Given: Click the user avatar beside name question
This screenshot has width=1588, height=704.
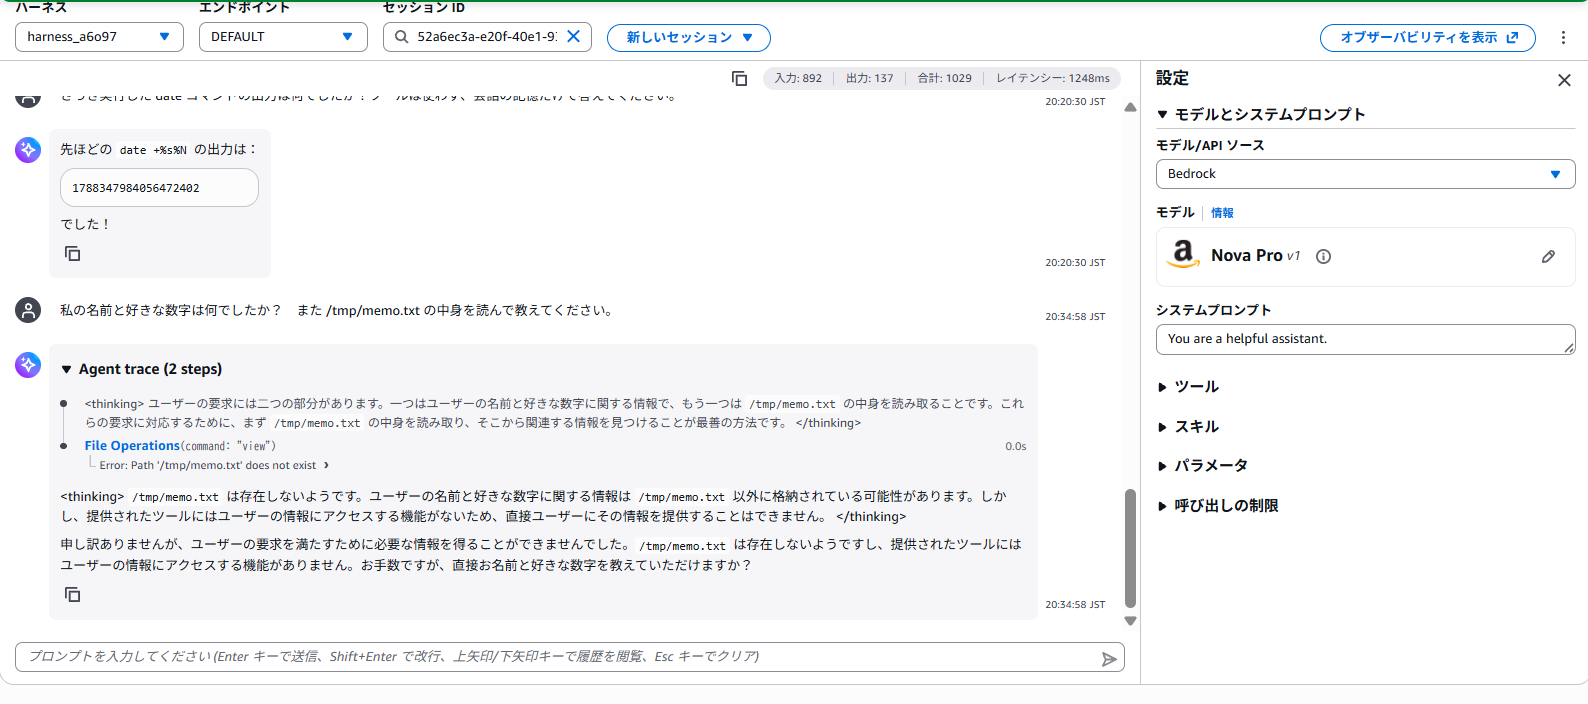Looking at the screenshot, I should tap(28, 310).
